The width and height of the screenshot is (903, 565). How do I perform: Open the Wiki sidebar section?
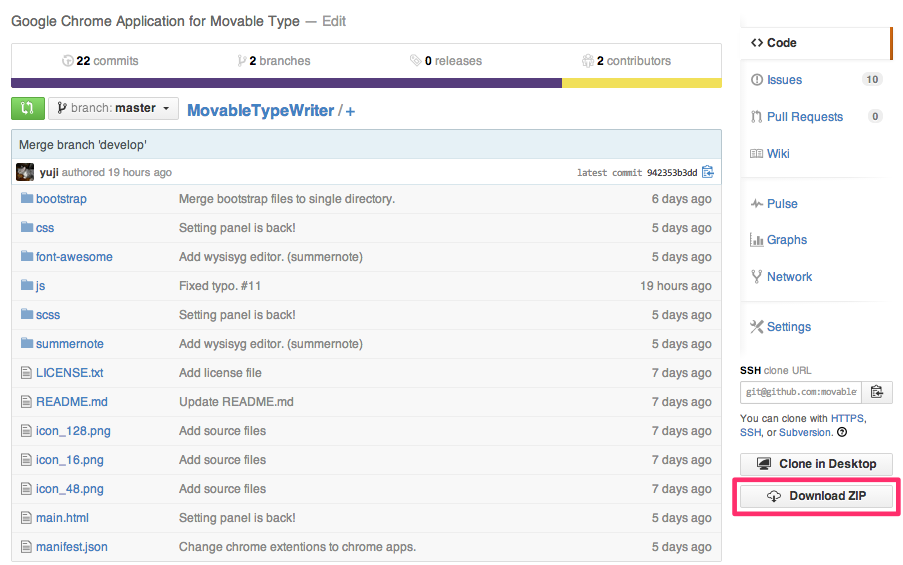(x=777, y=153)
